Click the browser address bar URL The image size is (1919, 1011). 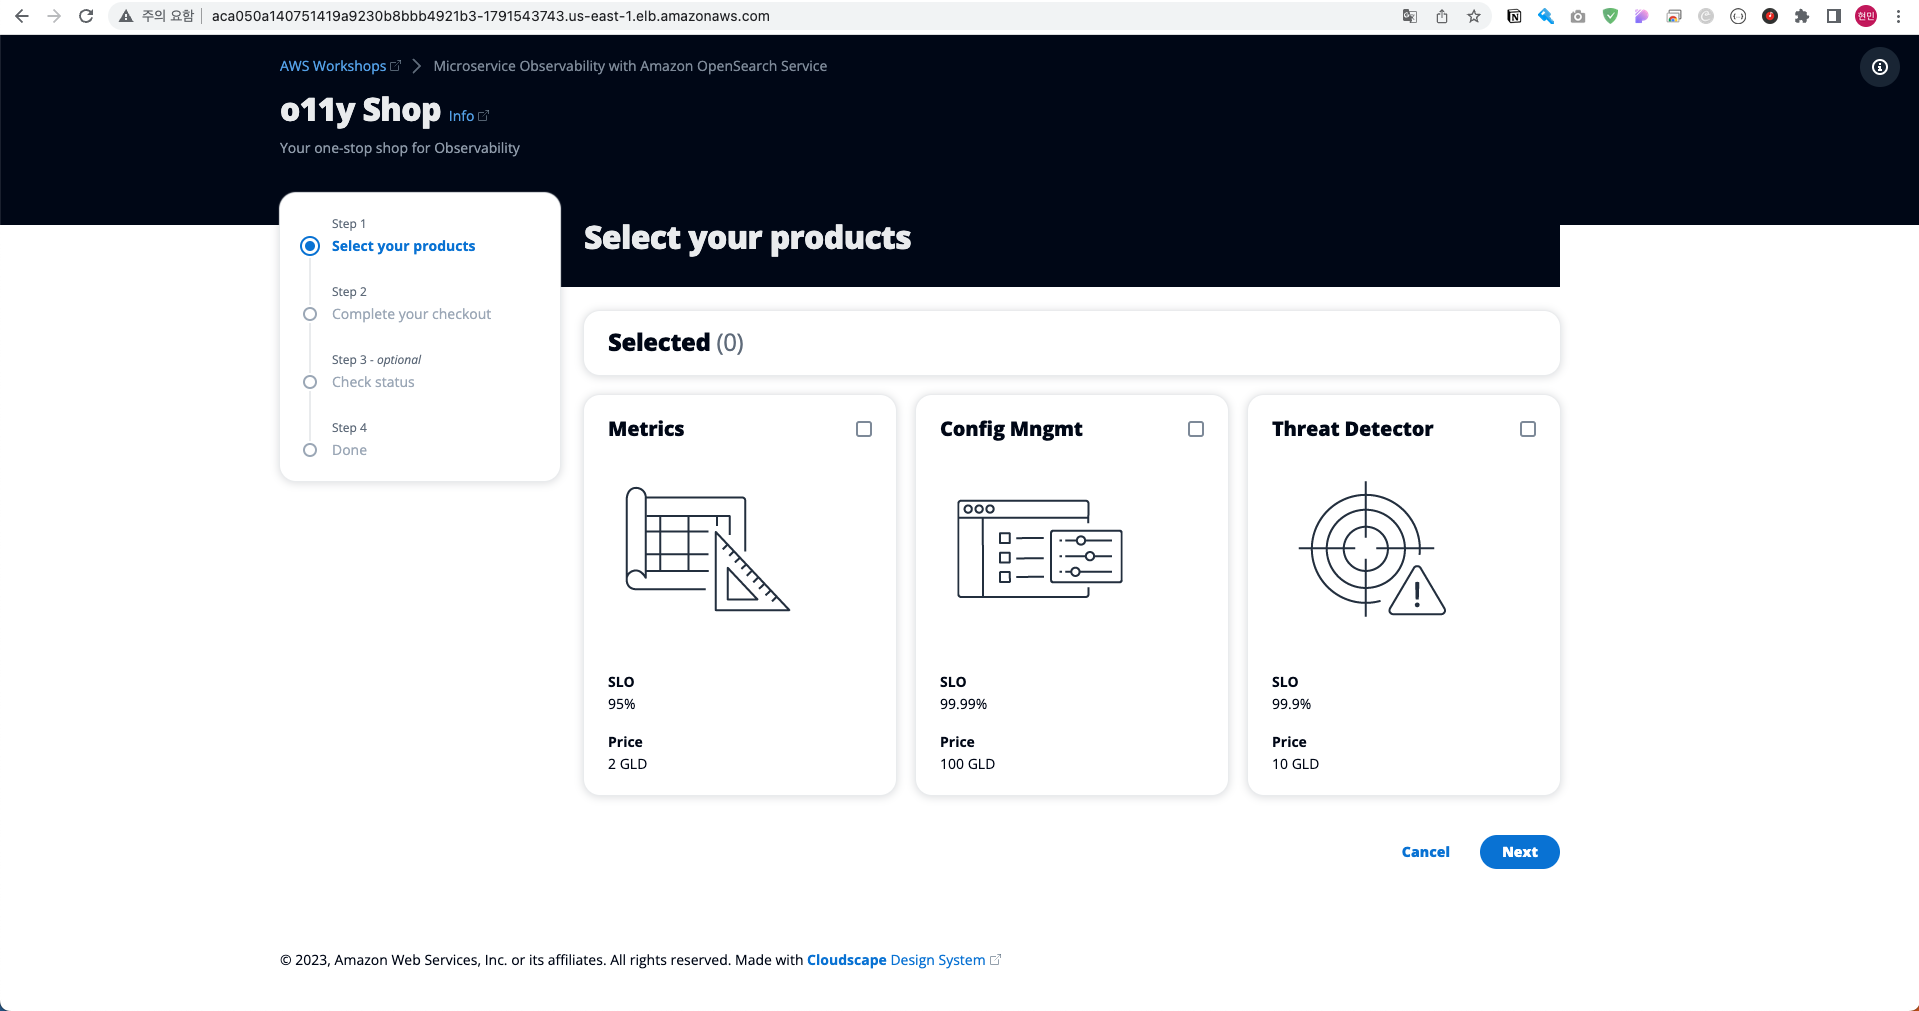pos(490,16)
